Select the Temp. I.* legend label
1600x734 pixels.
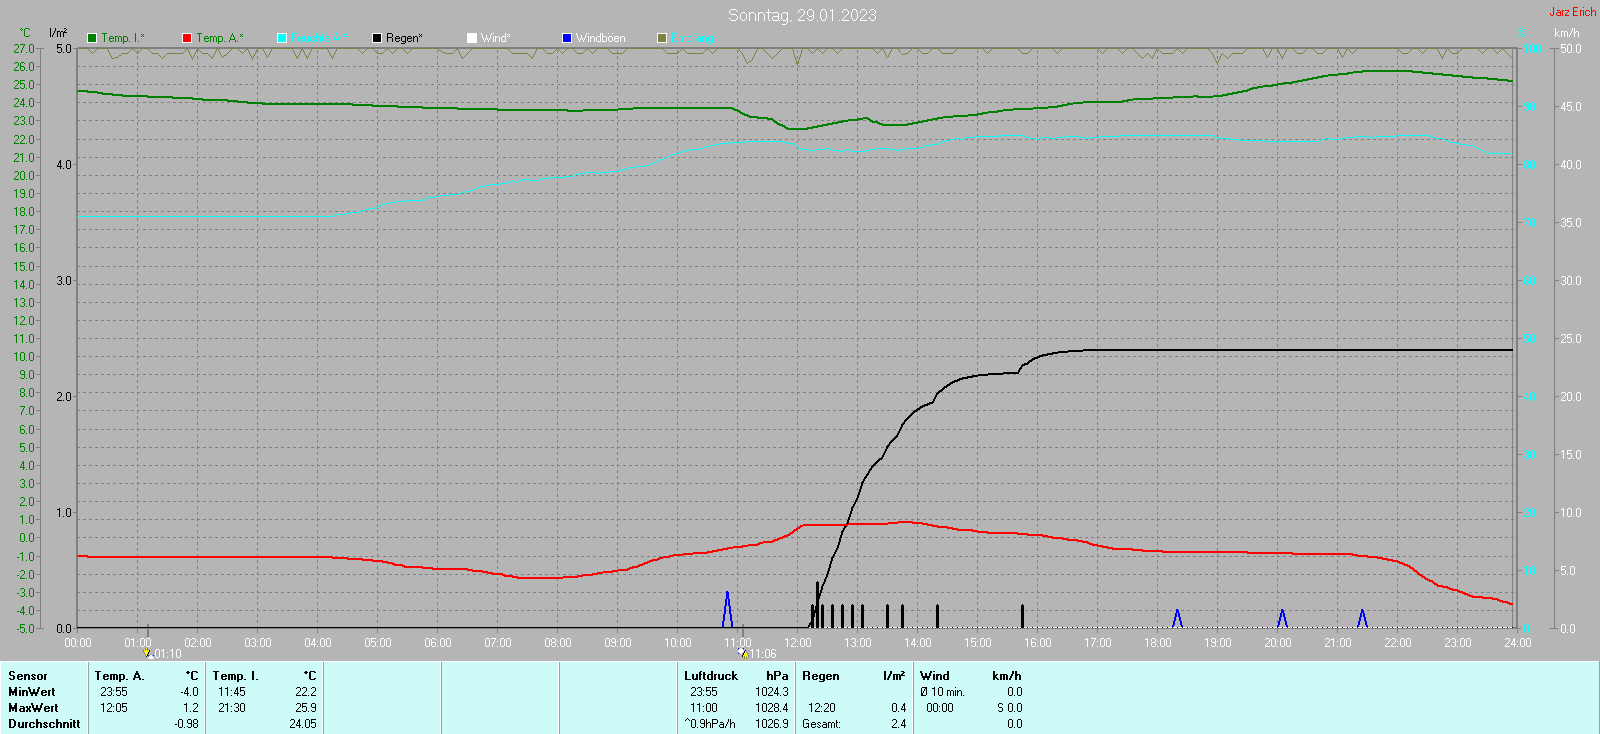[x=123, y=38]
